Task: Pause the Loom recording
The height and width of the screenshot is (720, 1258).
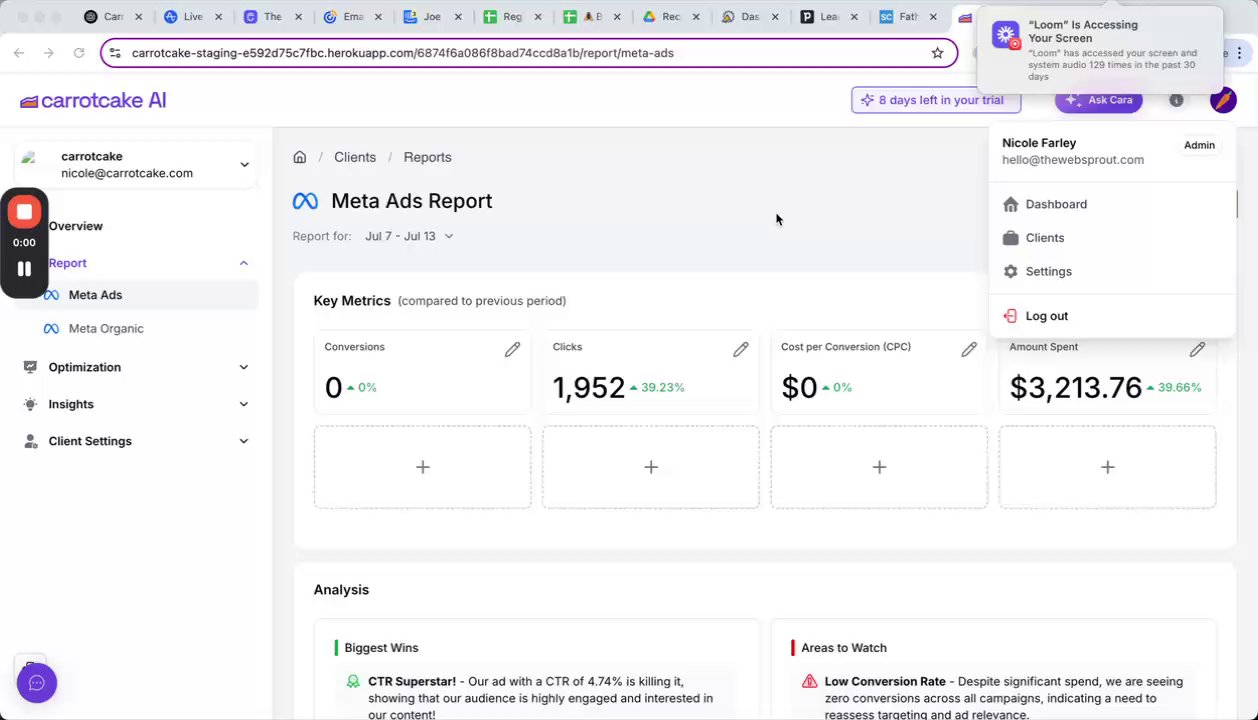Action: pos(24,269)
